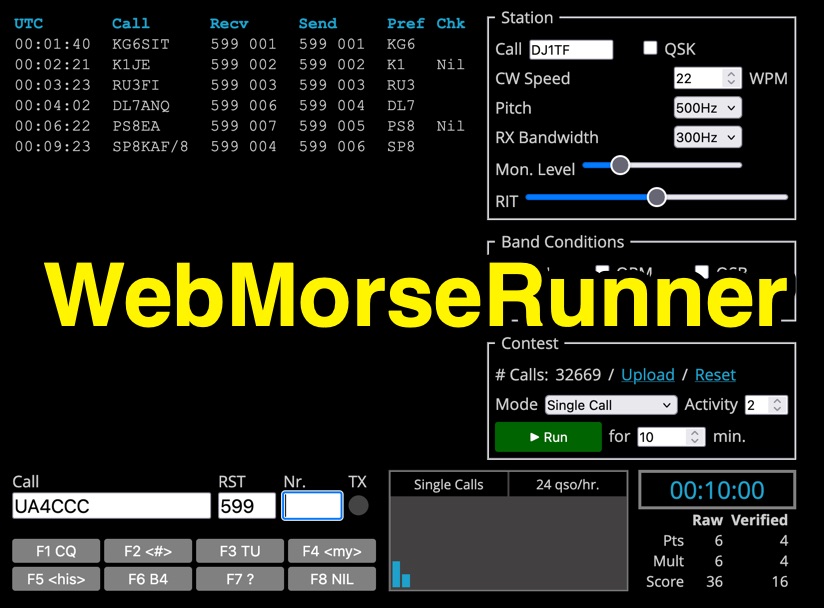Click the 24 qso/hr. rate label
This screenshot has width=824, height=608.
pos(568,485)
